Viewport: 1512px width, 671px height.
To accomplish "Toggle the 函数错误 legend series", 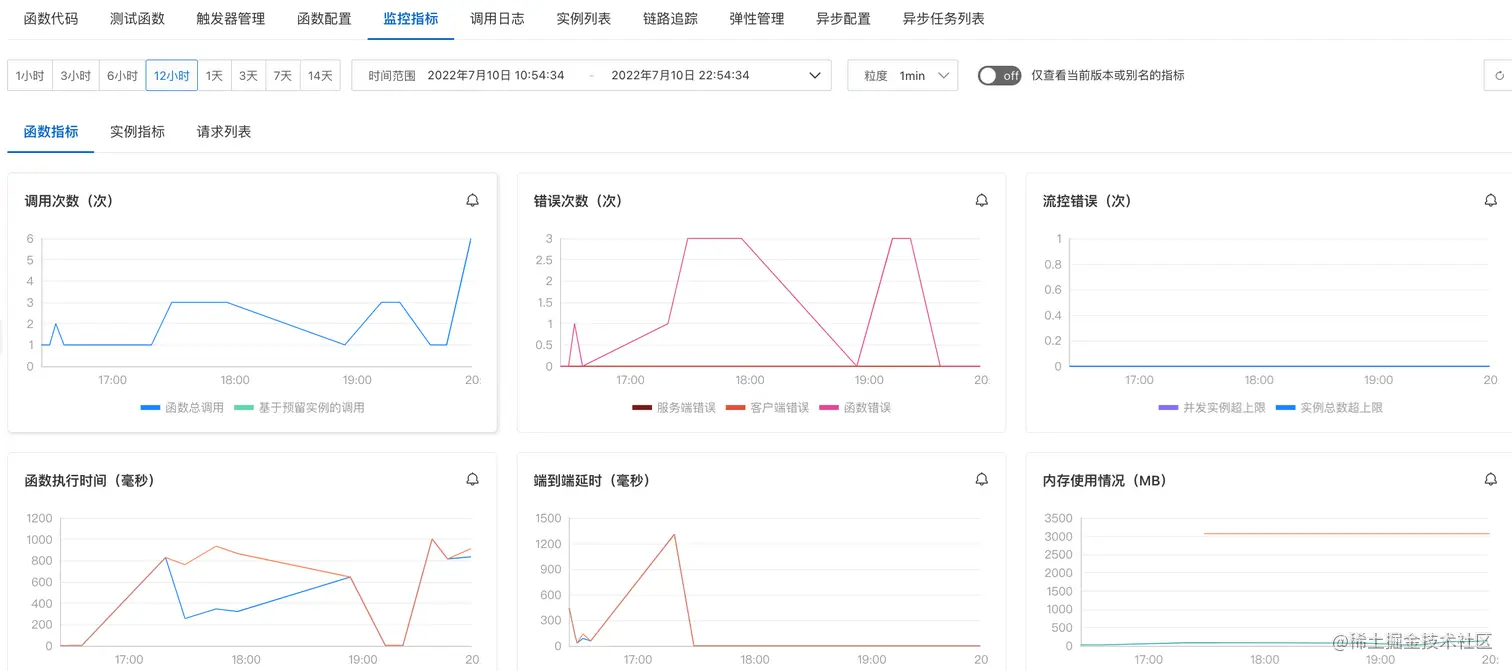I will tap(855, 408).
